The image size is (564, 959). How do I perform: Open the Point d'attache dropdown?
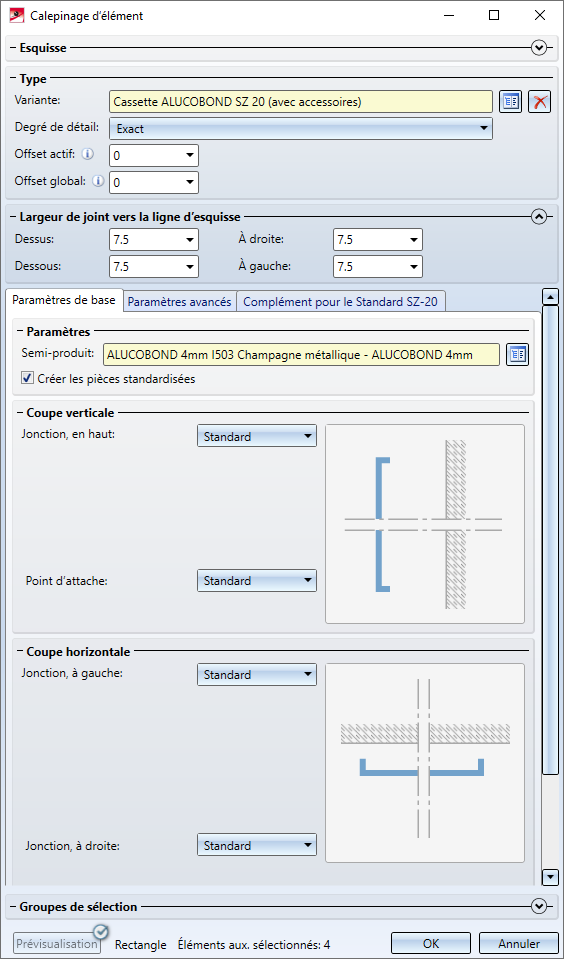257,580
